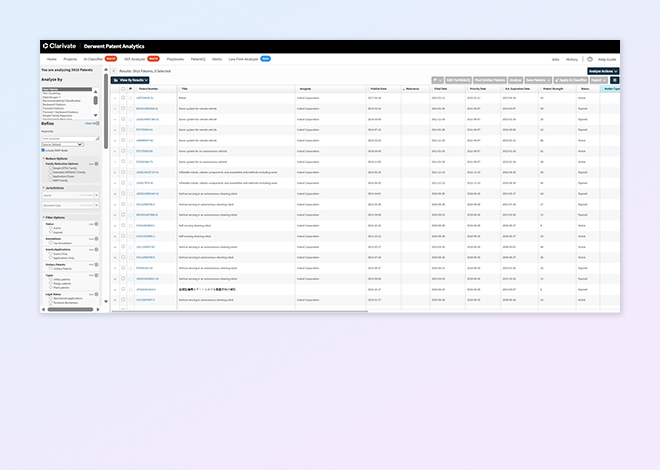Go to the Projects tab
The image size is (660, 470).
pyautogui.click(x=71, y=59)
